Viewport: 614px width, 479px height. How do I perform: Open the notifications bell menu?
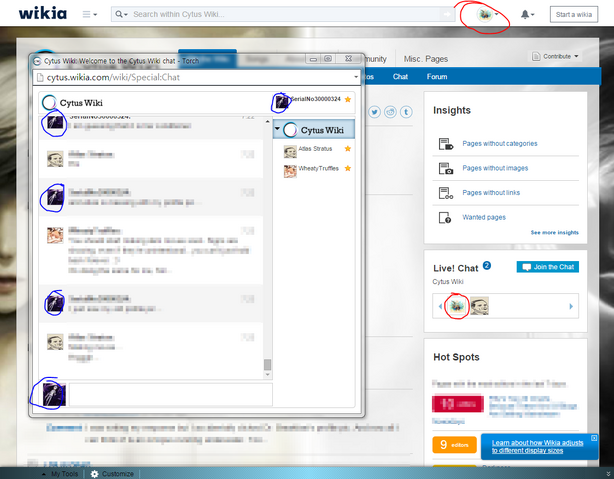pos(527,15)
